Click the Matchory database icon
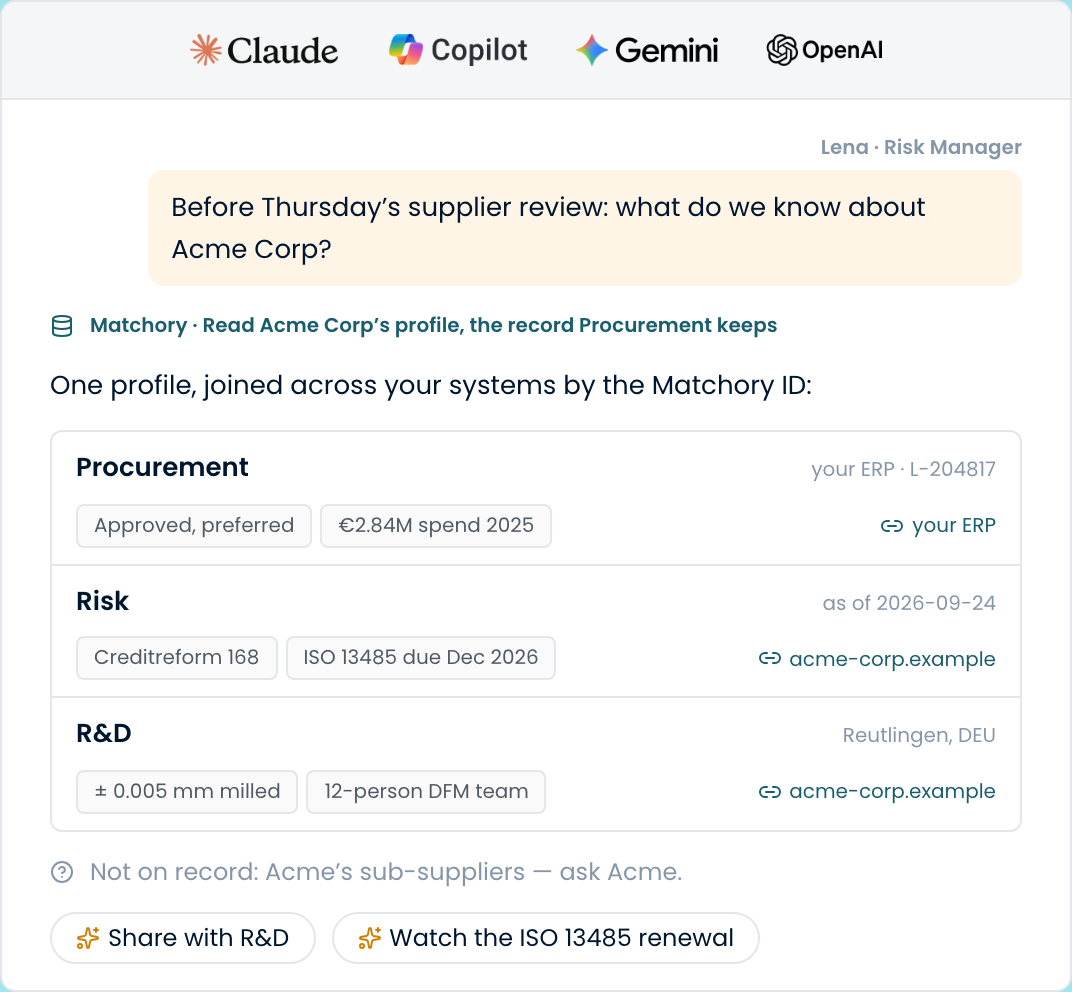The width and height of the screenshot is (1072, 992). [62, 326]
